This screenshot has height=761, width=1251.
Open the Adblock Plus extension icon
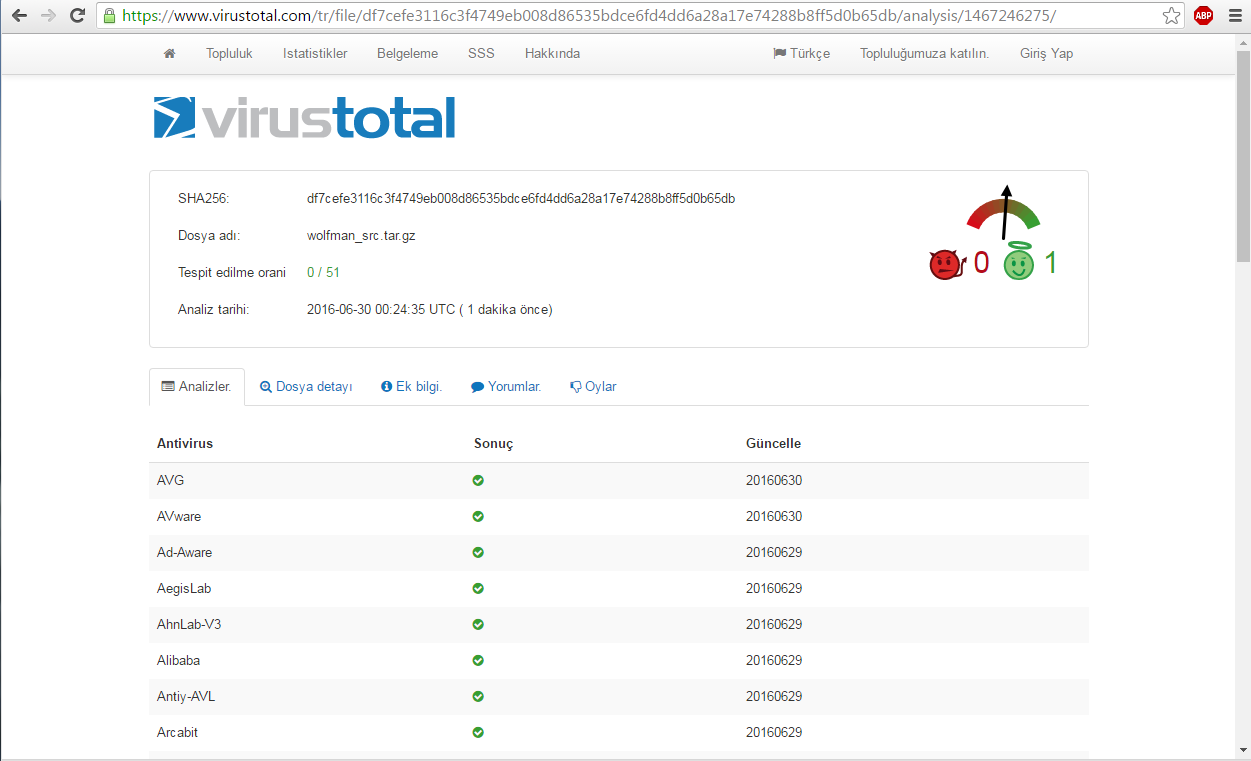[x=1203, y=16]
